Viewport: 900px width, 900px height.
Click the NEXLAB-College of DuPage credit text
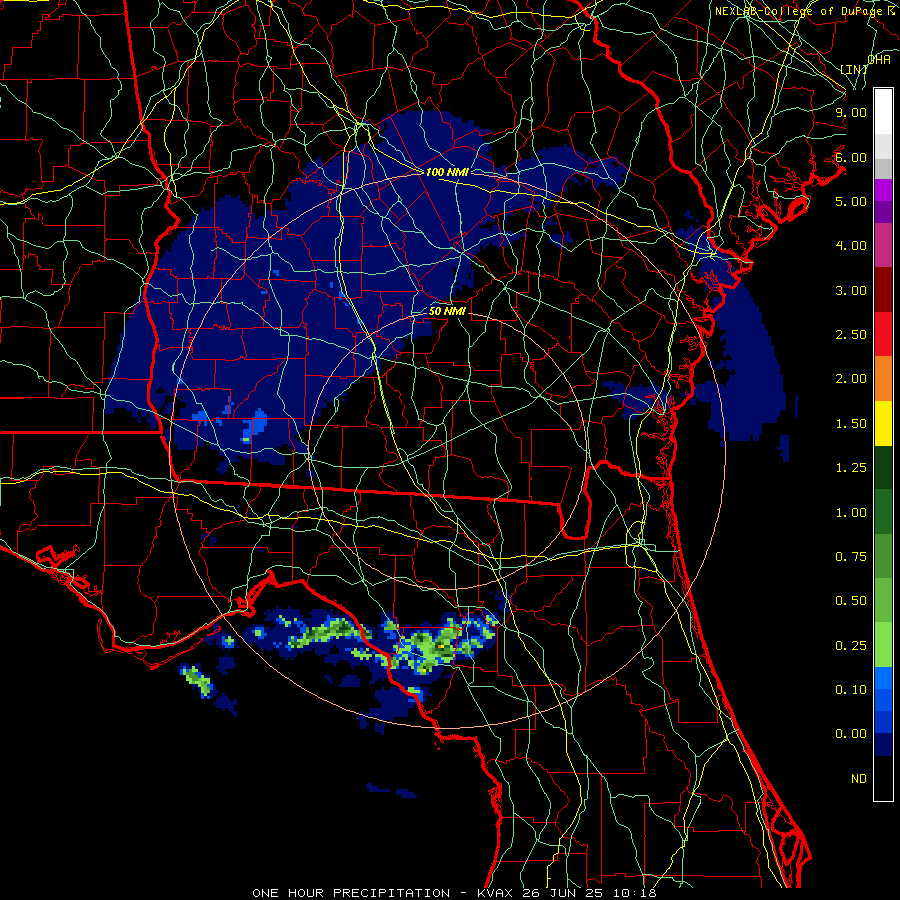click(807, 11)
